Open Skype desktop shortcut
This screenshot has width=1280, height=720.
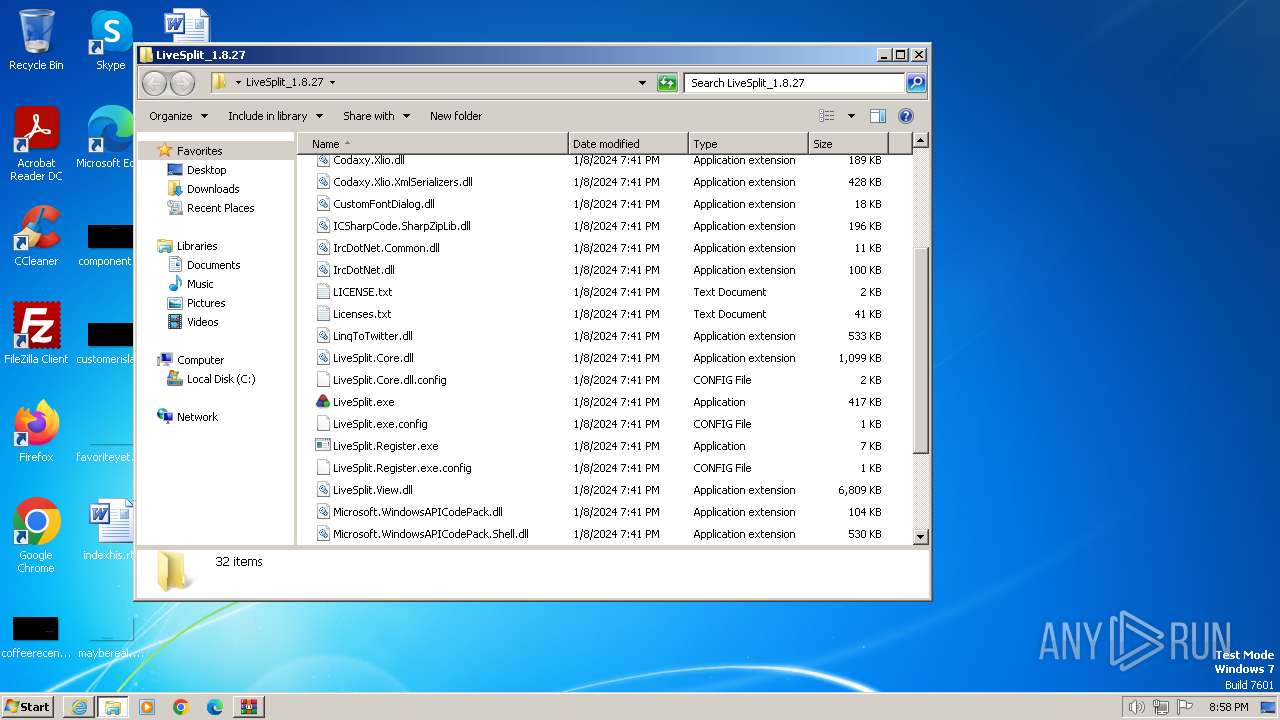point(110,41)
